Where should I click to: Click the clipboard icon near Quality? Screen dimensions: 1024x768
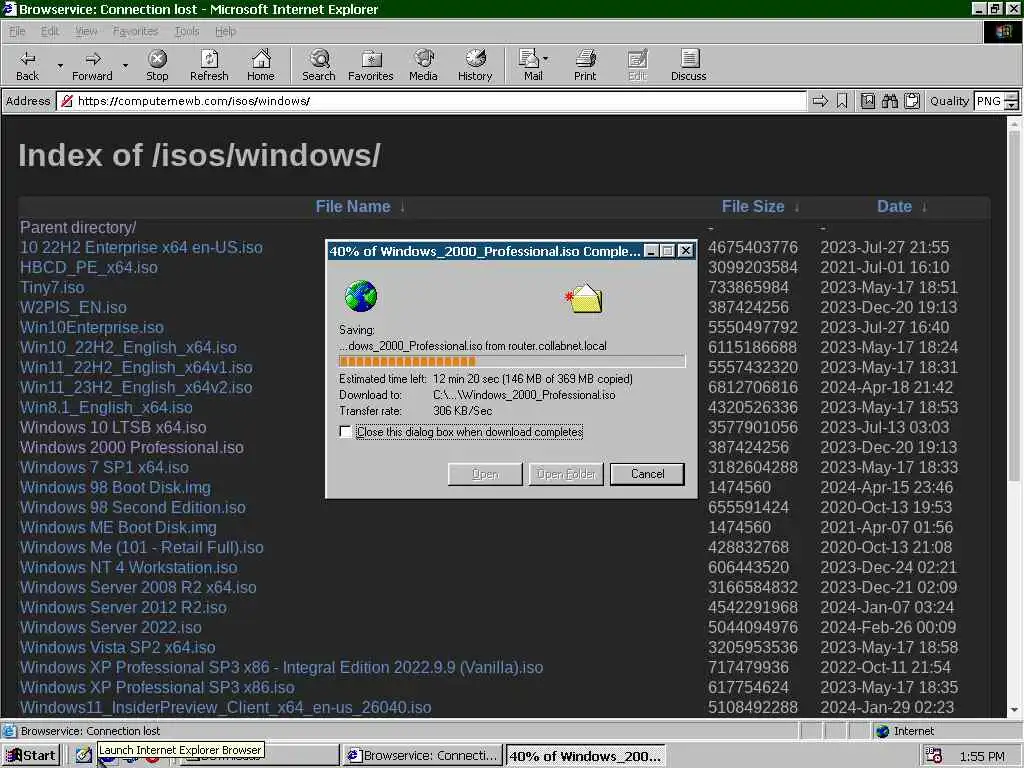coord(912,101)
